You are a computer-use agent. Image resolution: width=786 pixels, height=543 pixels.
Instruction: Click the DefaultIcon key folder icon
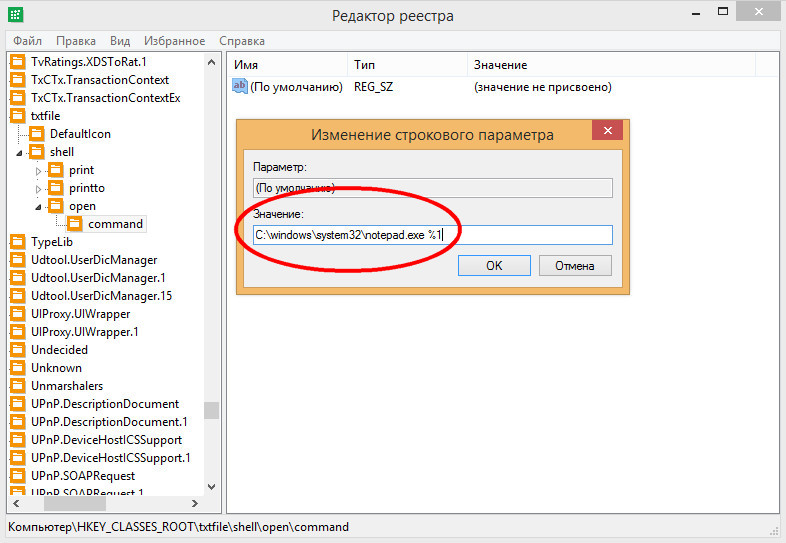tap(37, 134)
